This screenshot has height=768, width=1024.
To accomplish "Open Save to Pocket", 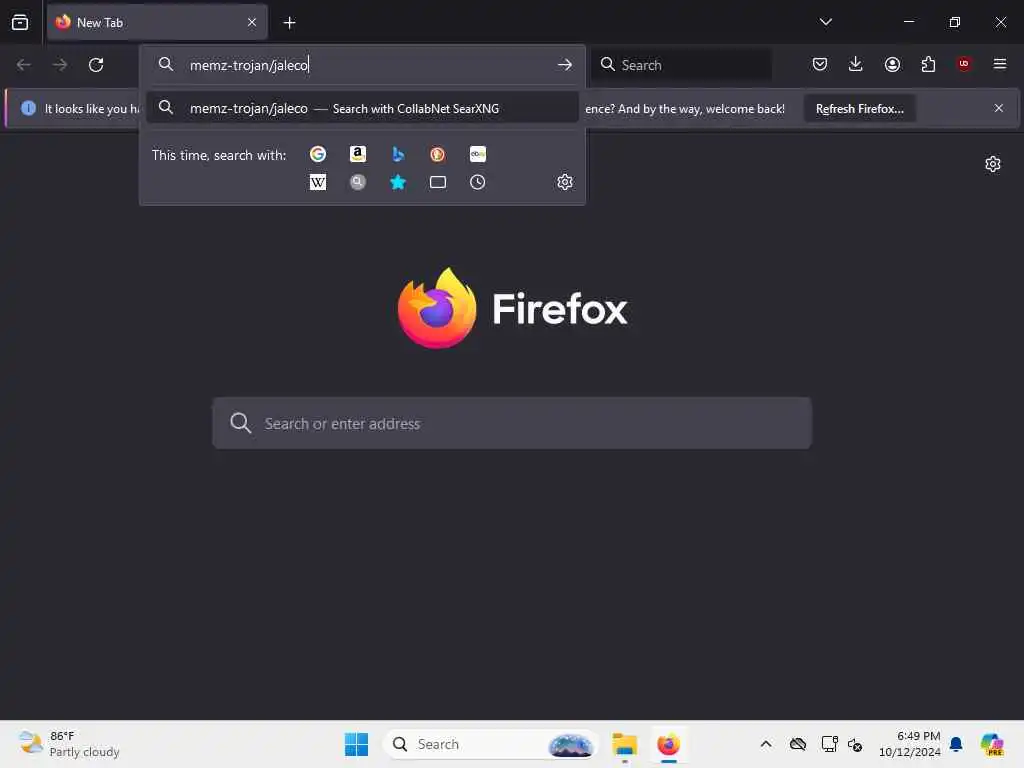I will point(820,64).
